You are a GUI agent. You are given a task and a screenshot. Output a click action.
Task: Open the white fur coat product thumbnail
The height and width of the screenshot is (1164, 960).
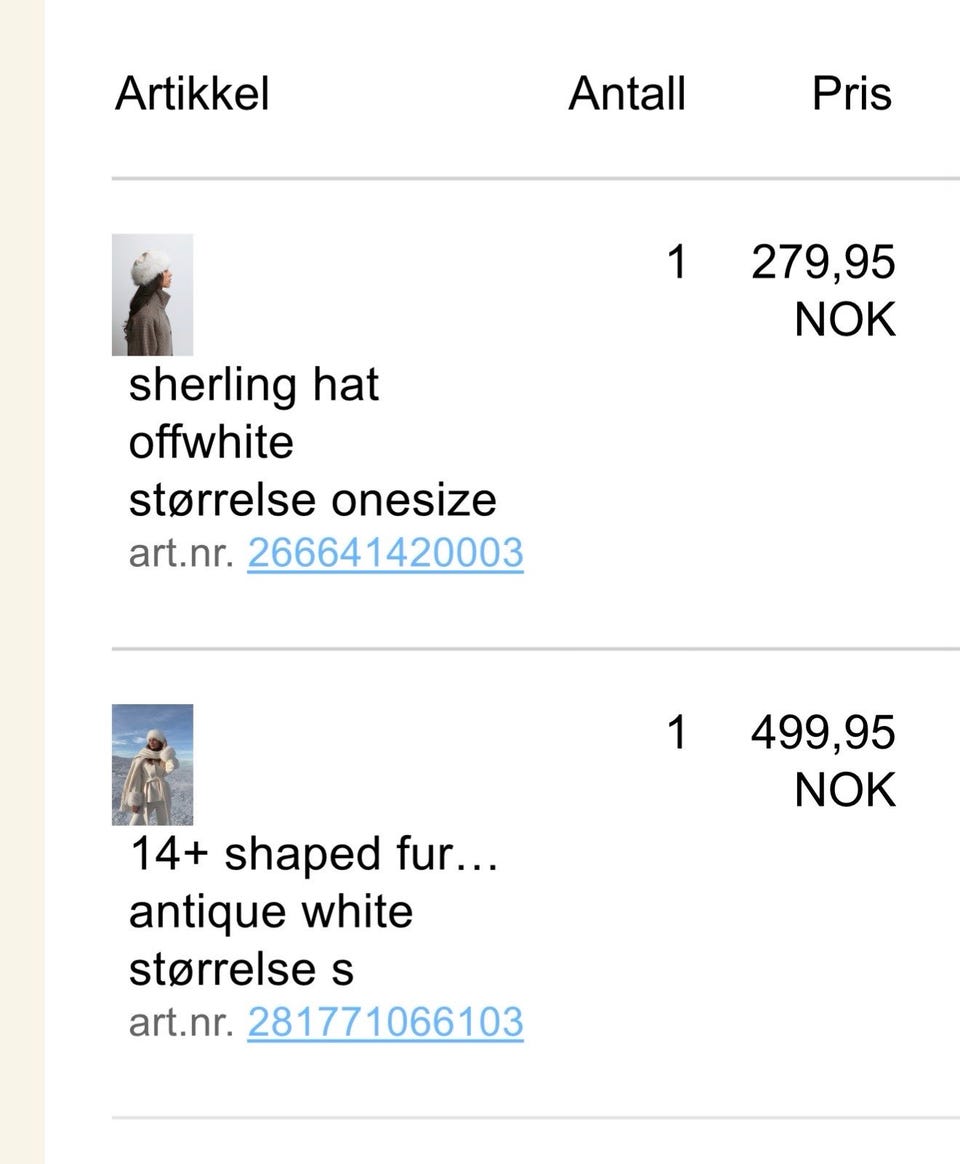pyautogui.click(x=152, y=765)
